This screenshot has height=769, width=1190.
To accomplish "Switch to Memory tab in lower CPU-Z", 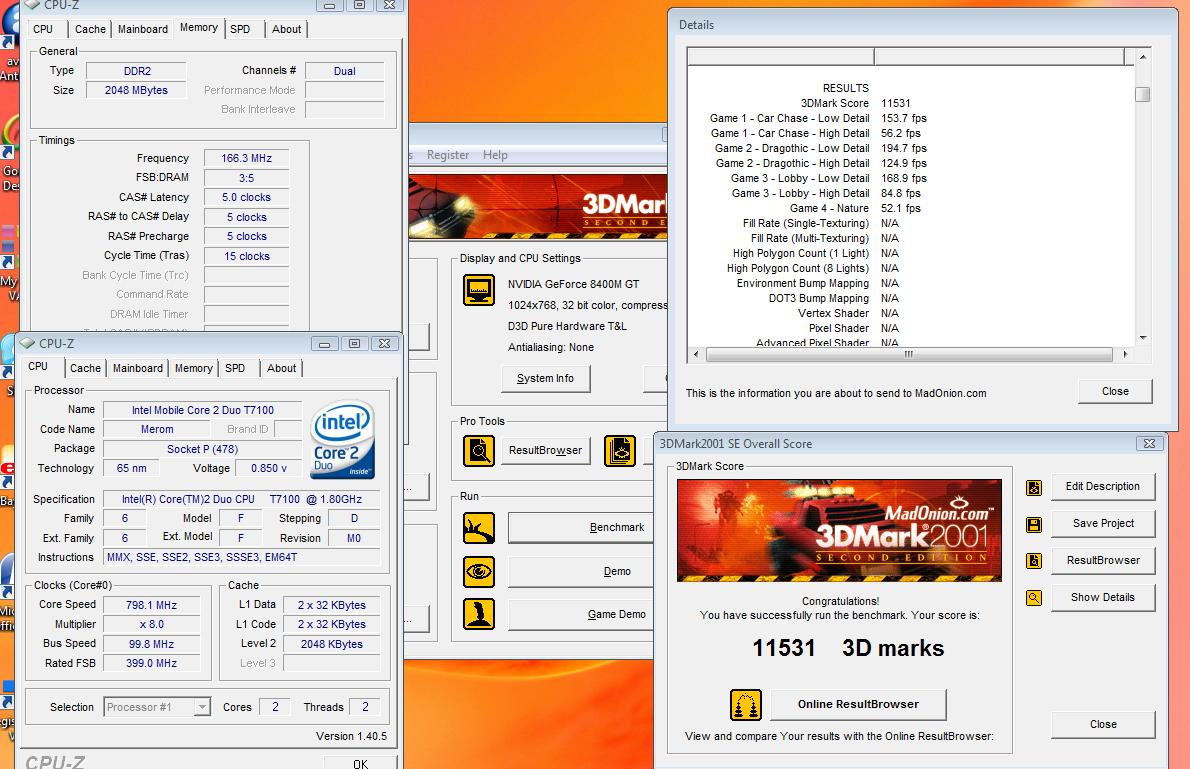I will click(194, 368).
